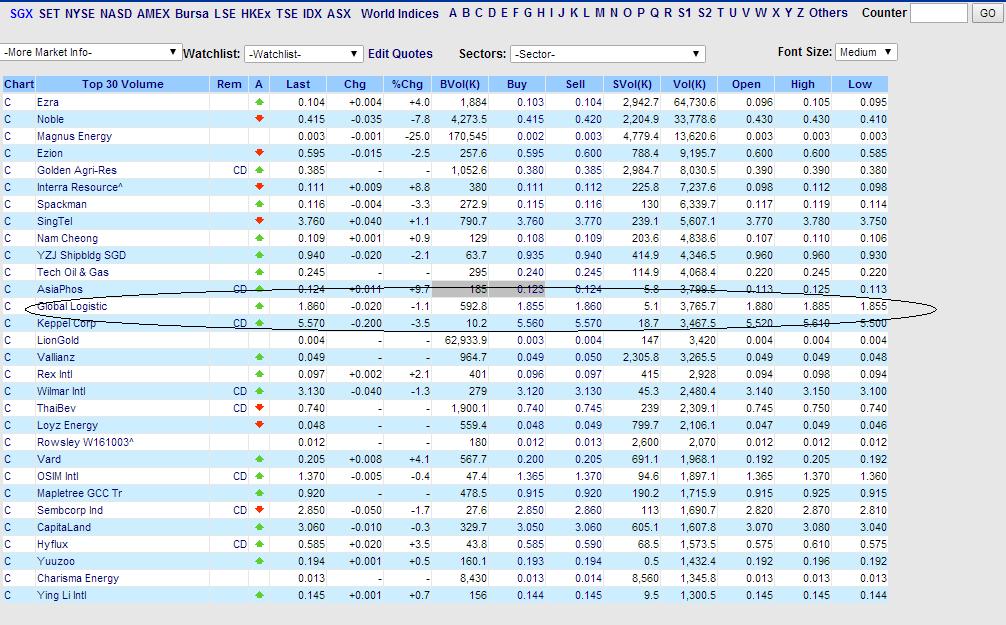Sort table by %Chg column header
The image size is (1006, 625).
407,84
